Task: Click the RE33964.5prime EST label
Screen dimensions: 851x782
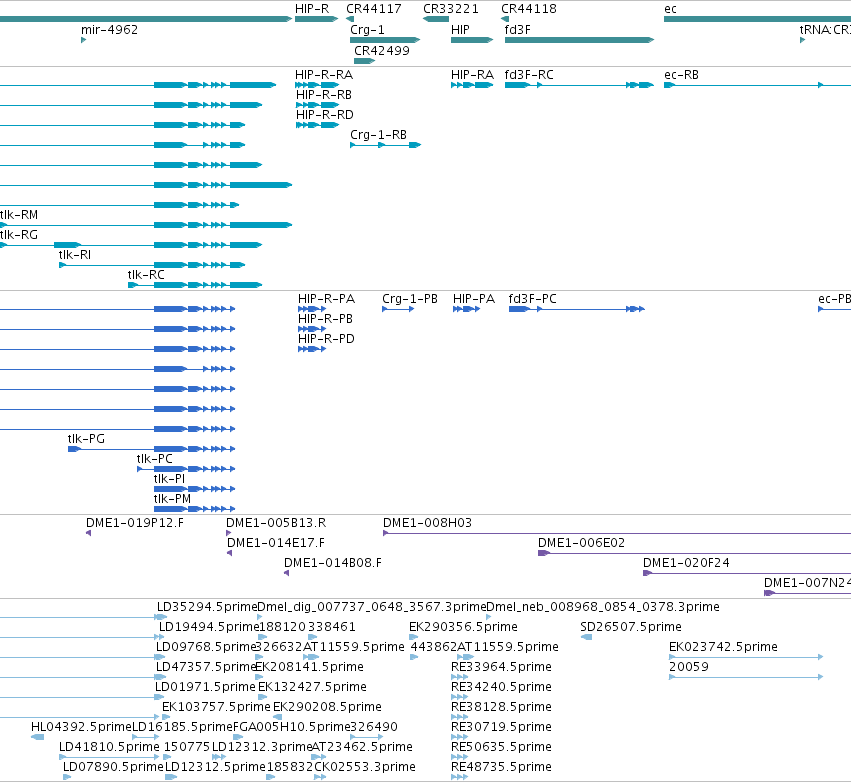Action: pos(501,667)
